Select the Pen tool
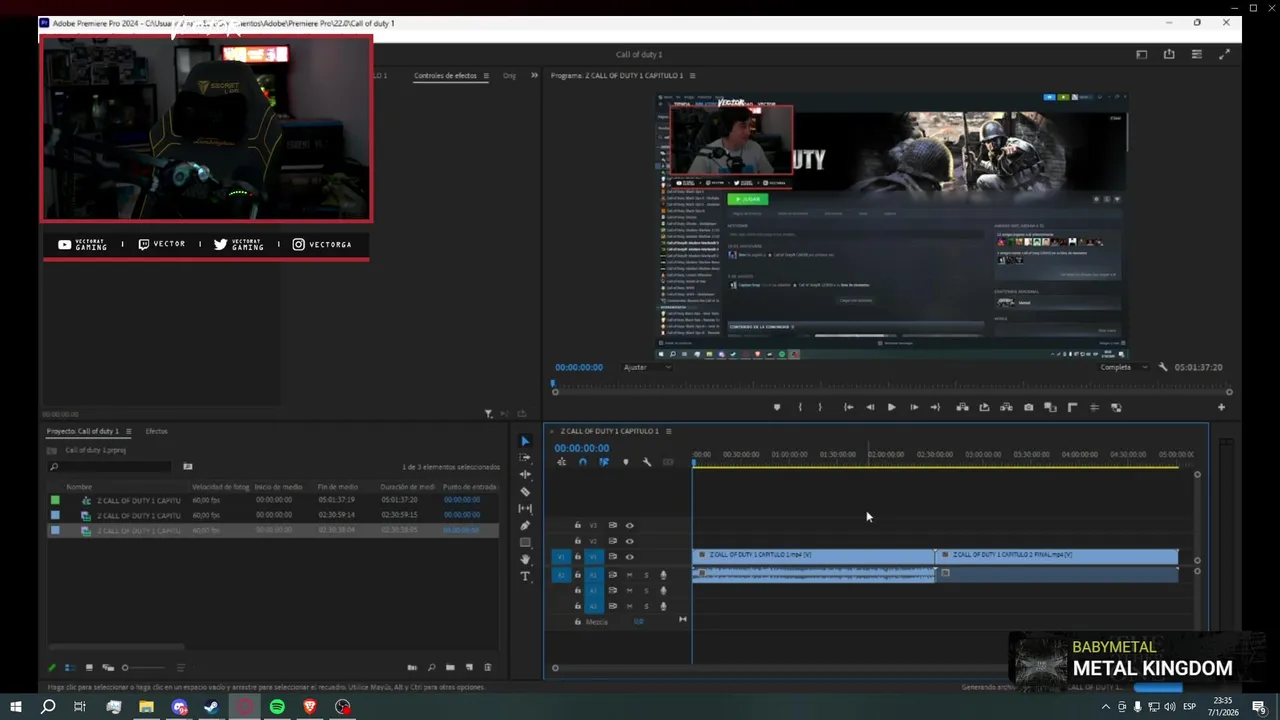Viewport: 1280px width, 720px height. [x=525, y=526]
